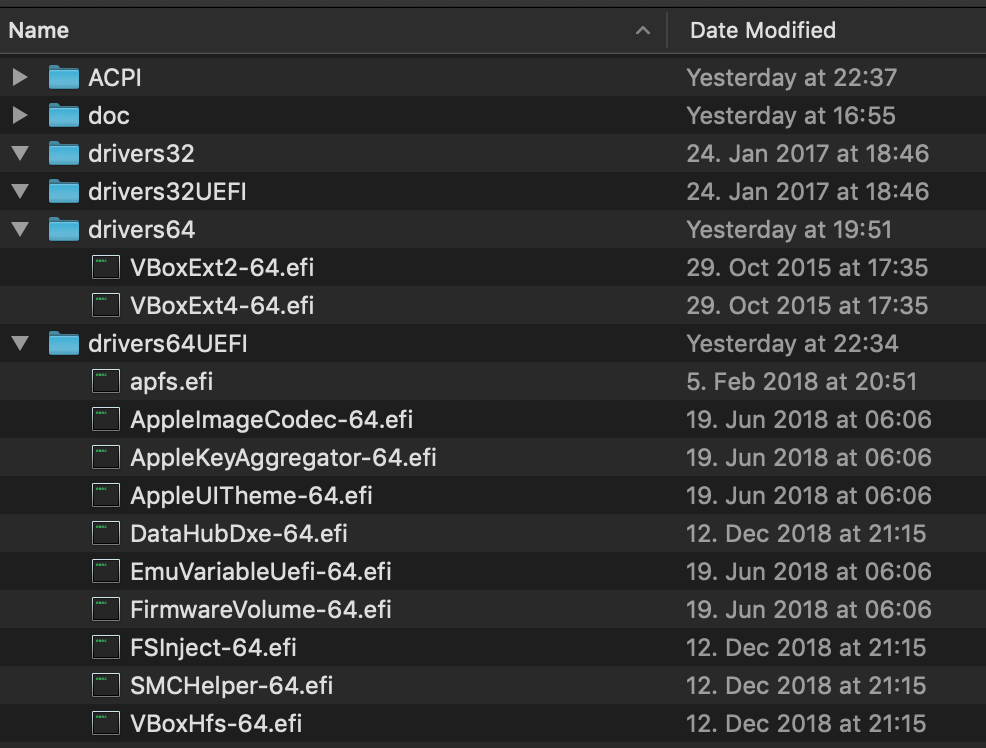This screenshot has width=986, height=748.
Task: Click the VBoxHfs-64.efi file icon
Action: click(x=106, y=723)
